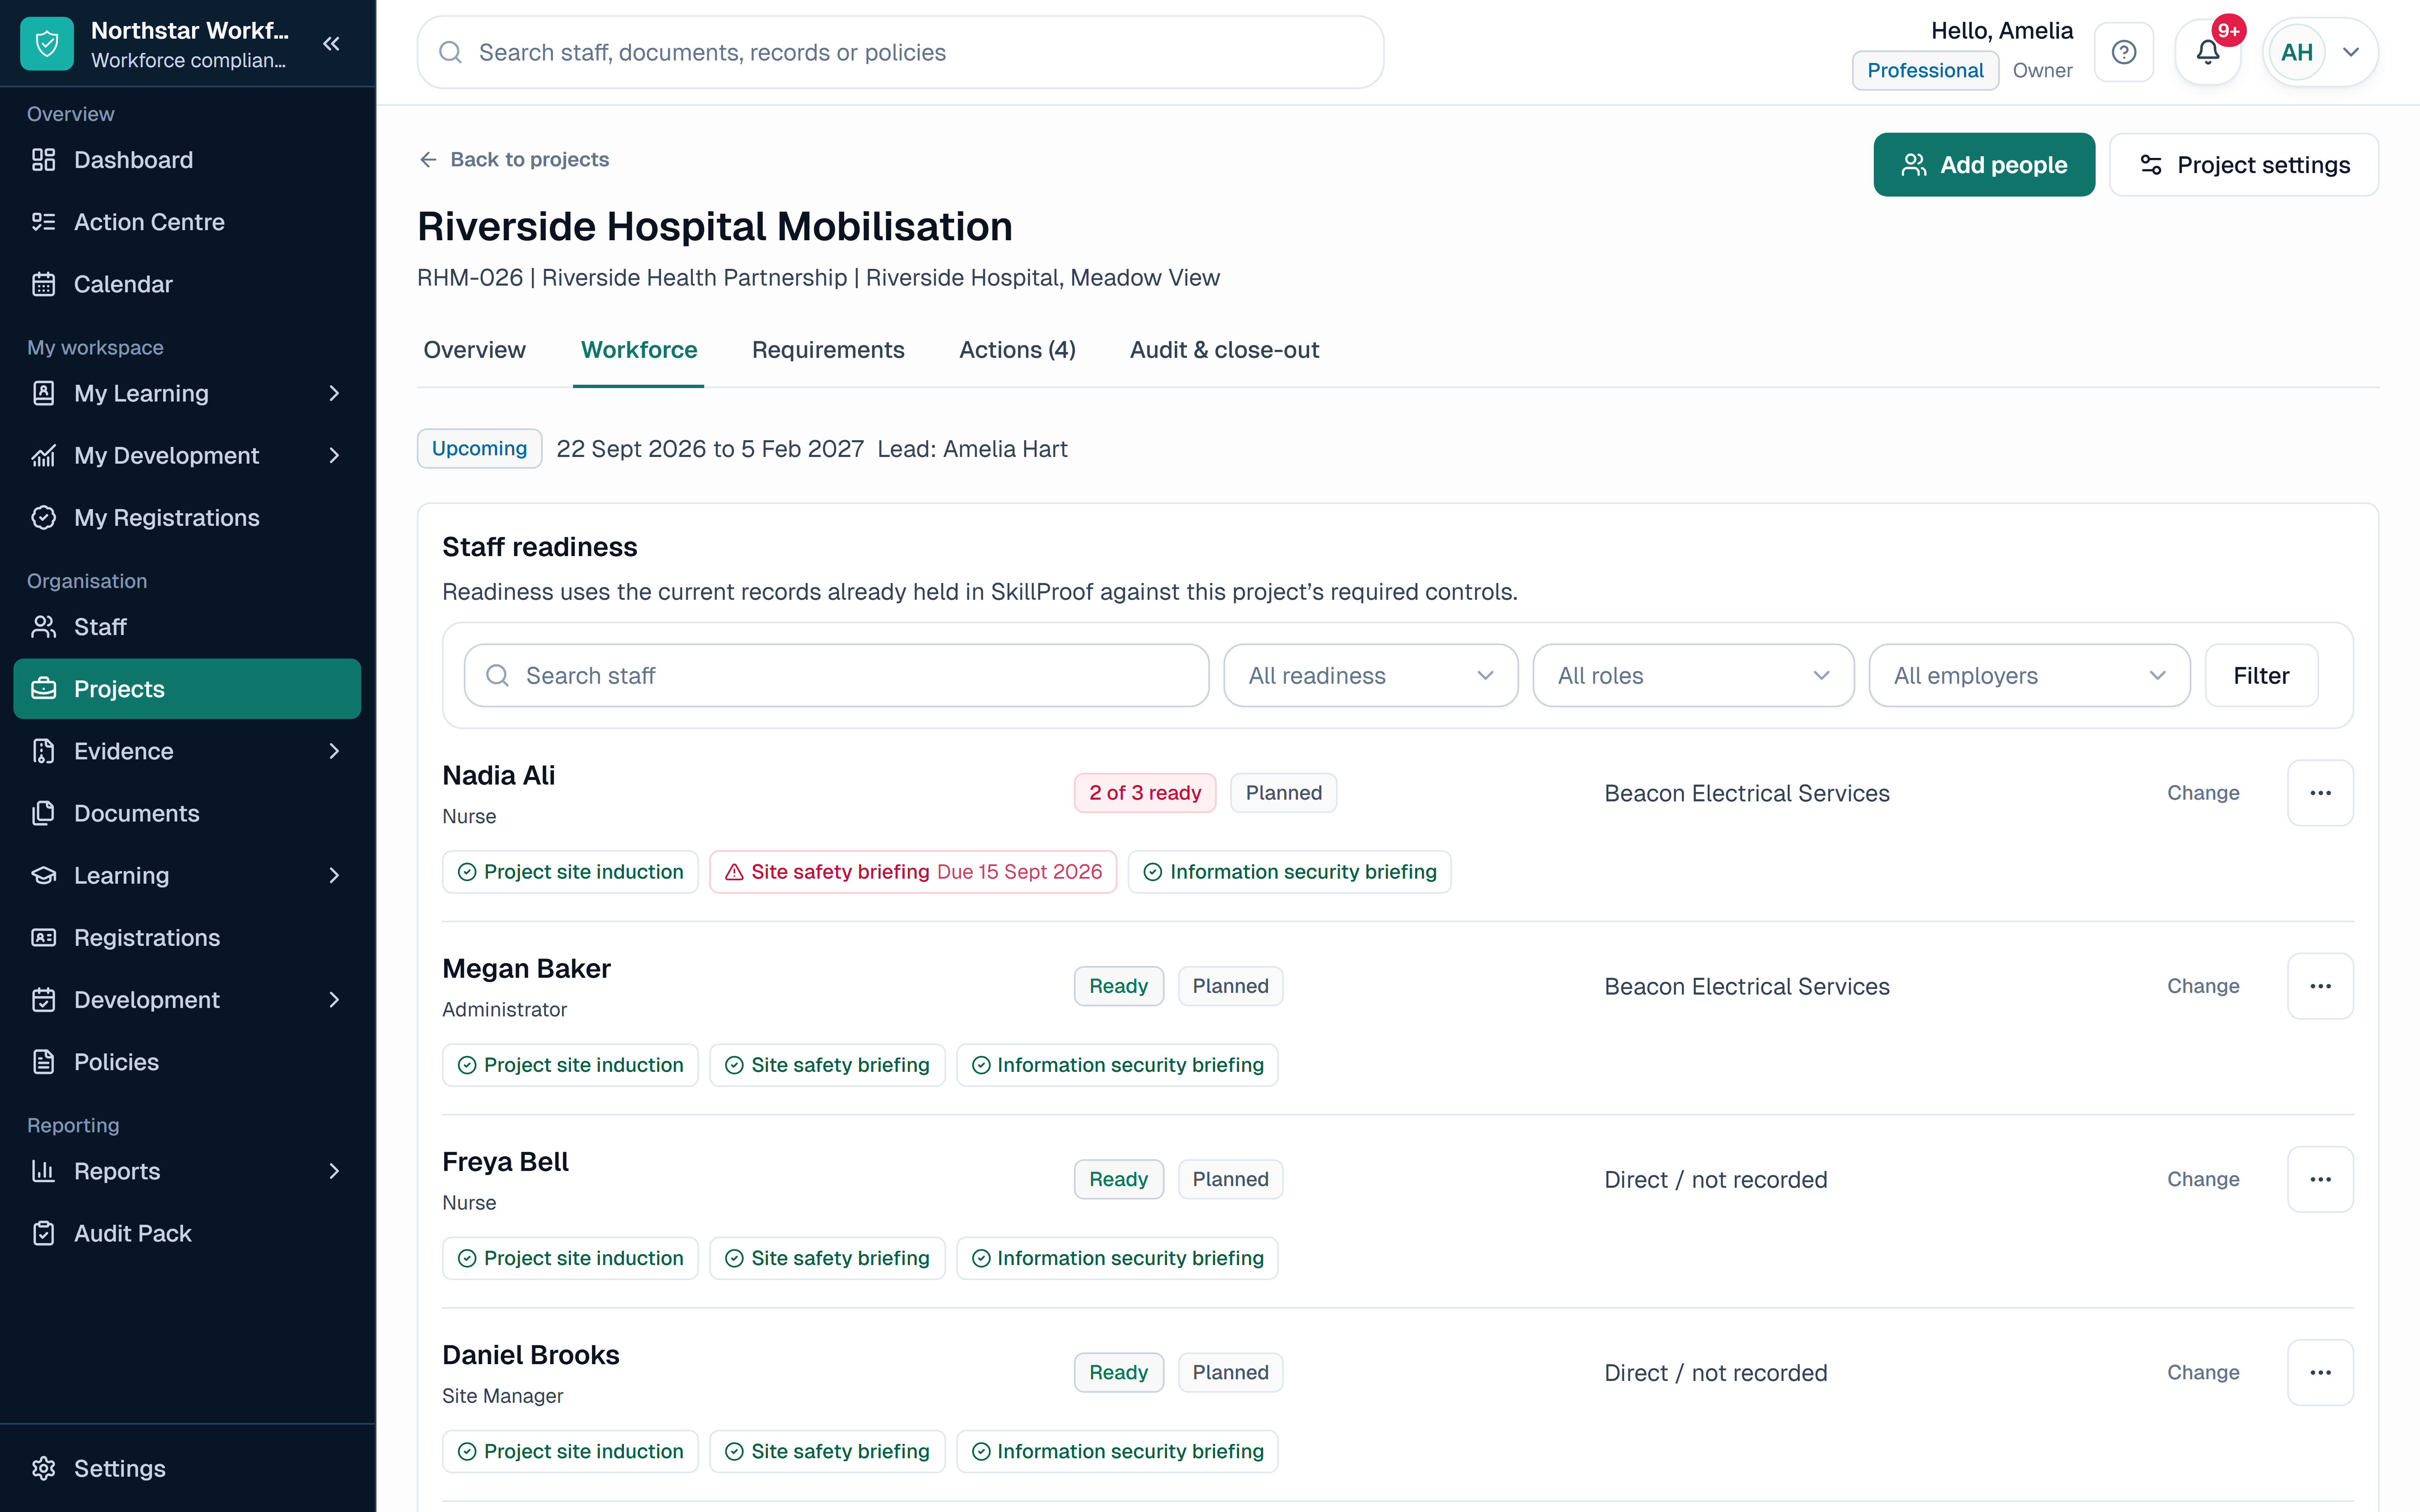Click Megan Baker's Project site induction chip
This screenshot has width=2420, height=1512.
pos(570,1065)
